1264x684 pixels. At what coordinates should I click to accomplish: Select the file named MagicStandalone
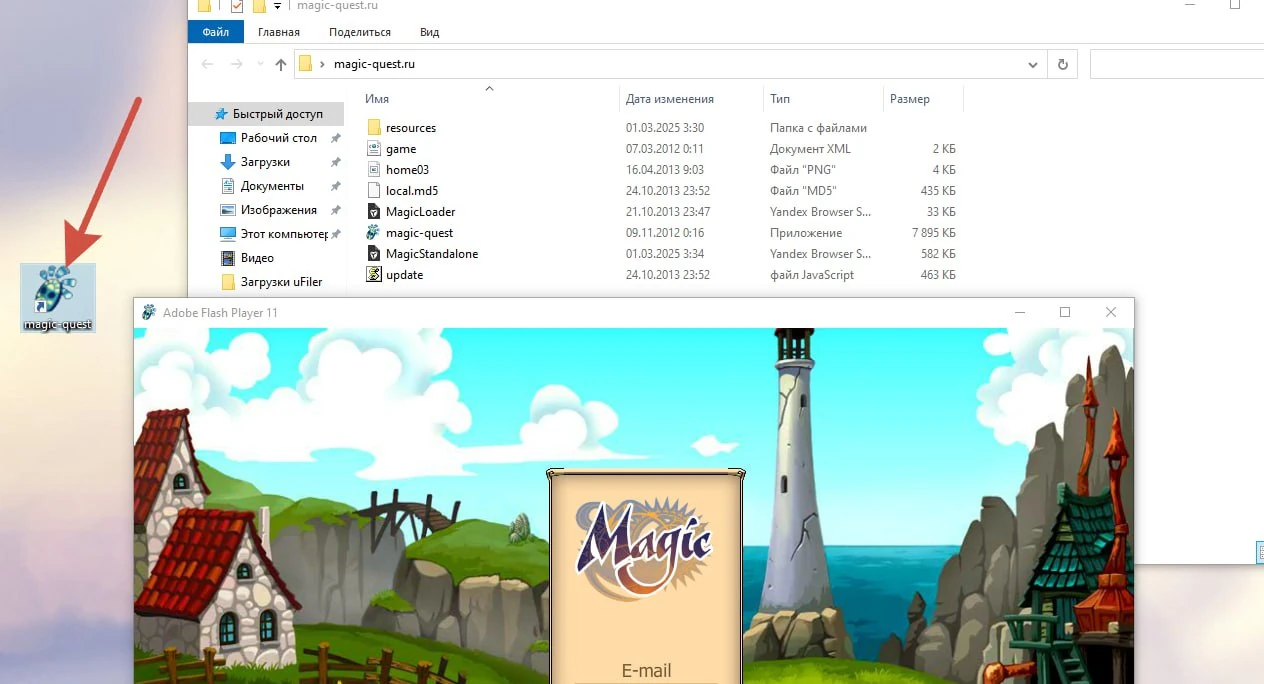click(x=432, y=254)
